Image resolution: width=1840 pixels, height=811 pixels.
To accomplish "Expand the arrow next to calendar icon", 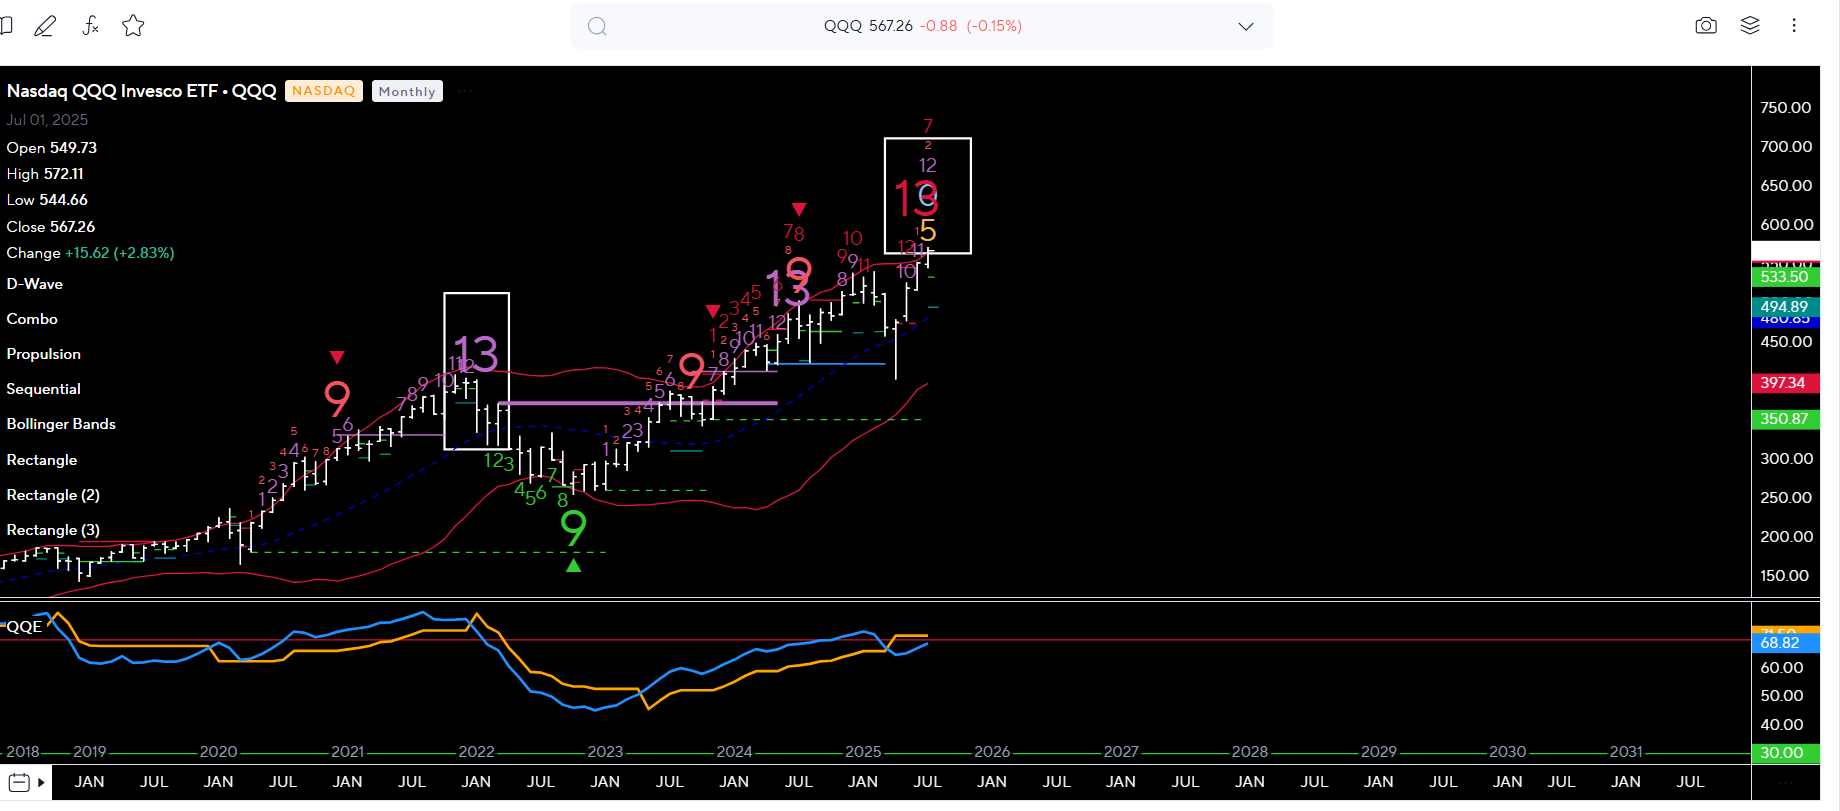I will point(41,782).
